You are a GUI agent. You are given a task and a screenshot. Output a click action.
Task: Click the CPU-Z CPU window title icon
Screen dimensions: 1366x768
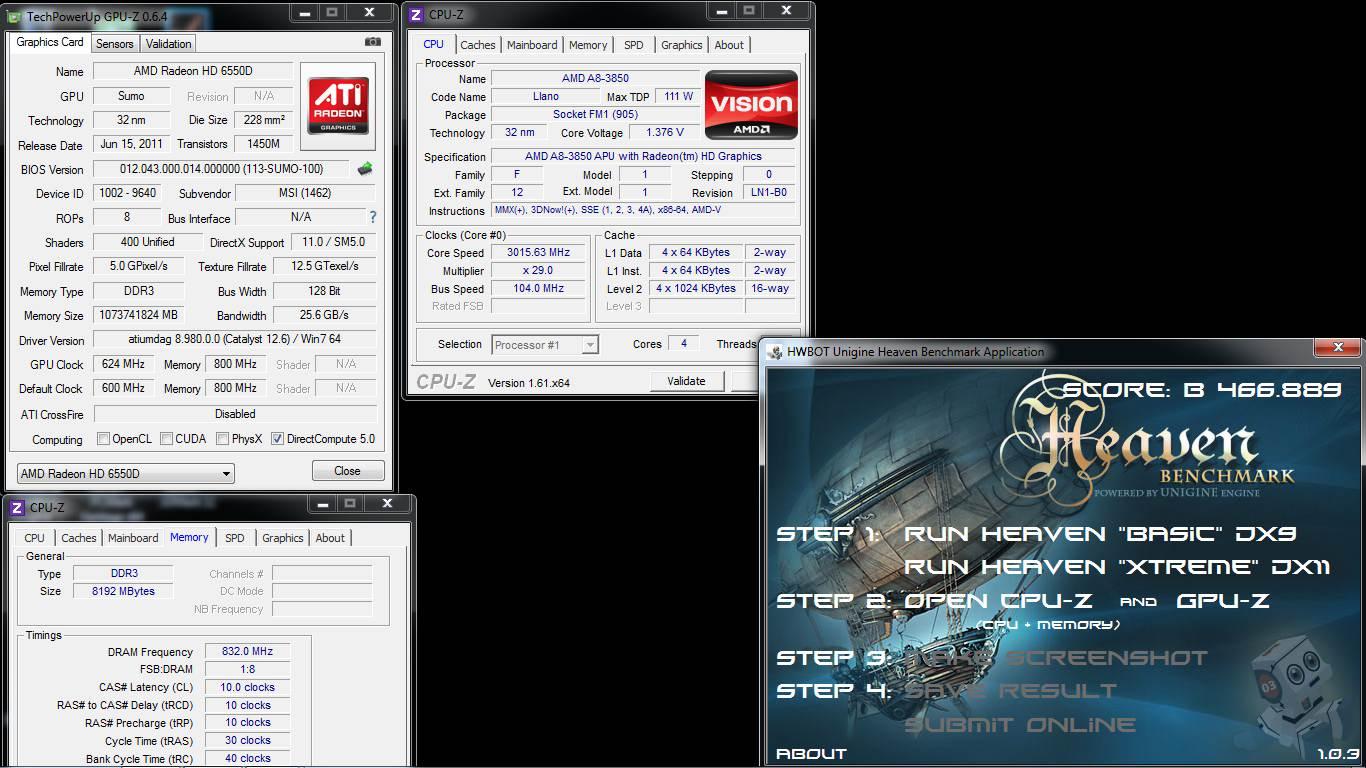tap(415, 14)
